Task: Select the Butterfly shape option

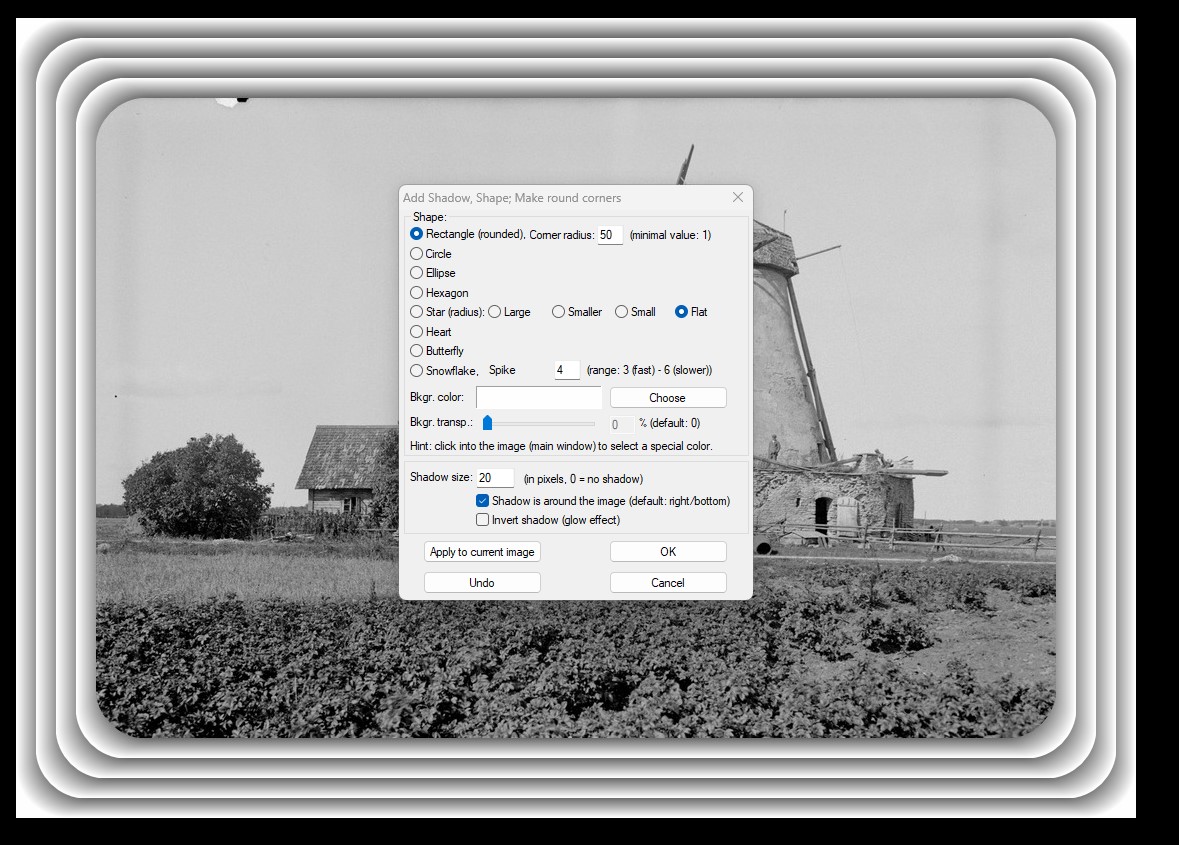Action: click(x=417, y=351)
